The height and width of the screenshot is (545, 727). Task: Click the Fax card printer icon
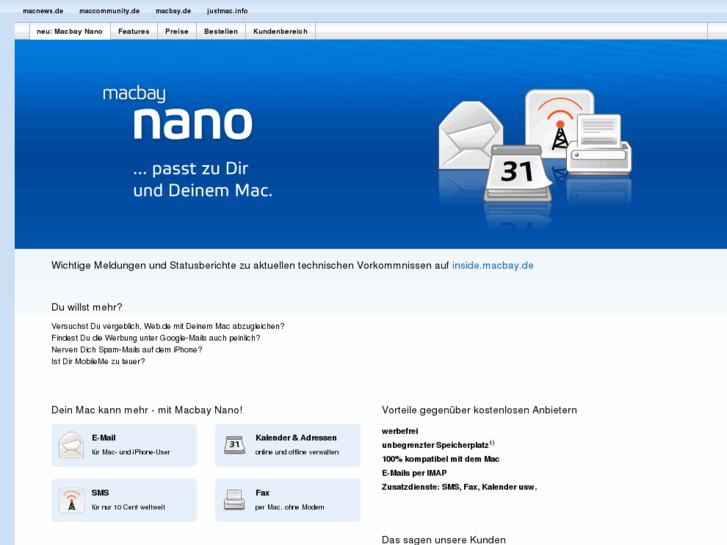(235, 500)
